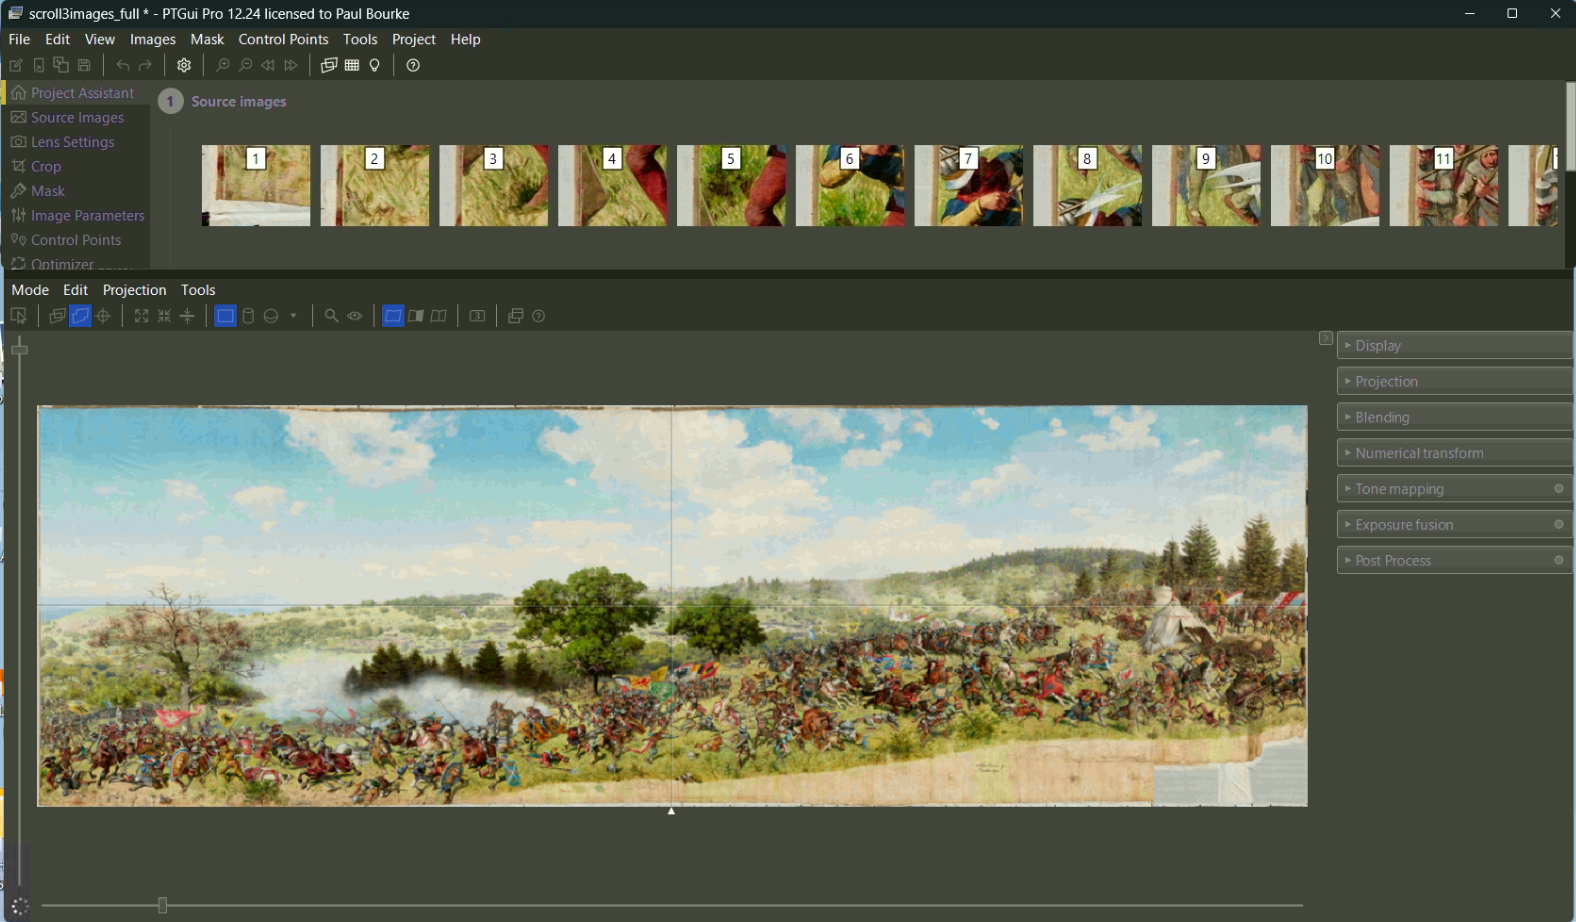1576x922 pixels.
Task: Expand the Tone mapping panel
Action: click(x=1455, y=489)
